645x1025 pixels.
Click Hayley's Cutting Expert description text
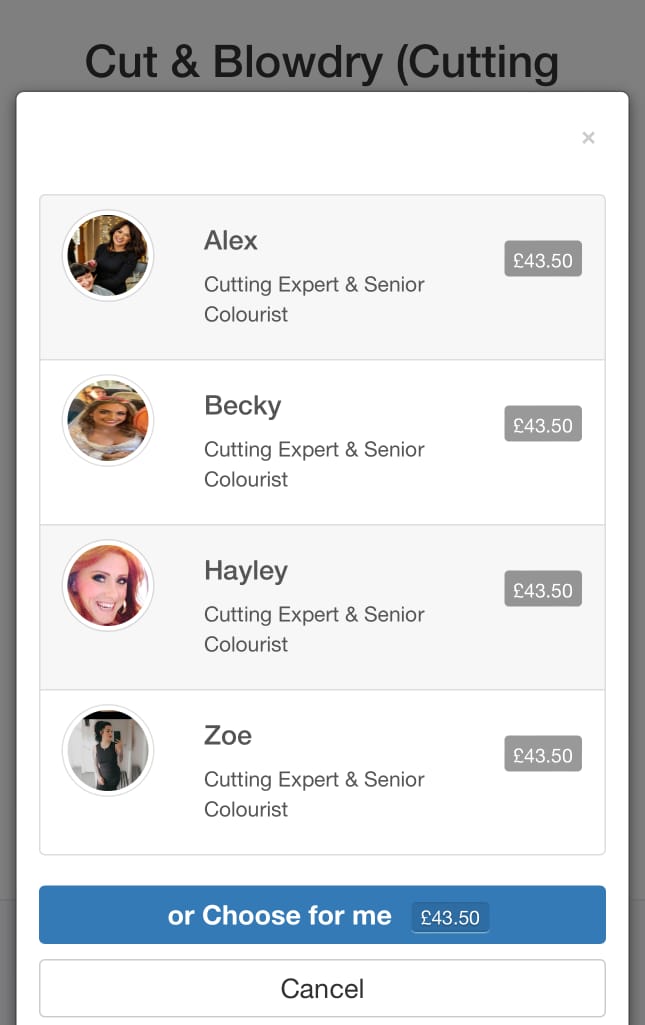[x=314, y=629]
